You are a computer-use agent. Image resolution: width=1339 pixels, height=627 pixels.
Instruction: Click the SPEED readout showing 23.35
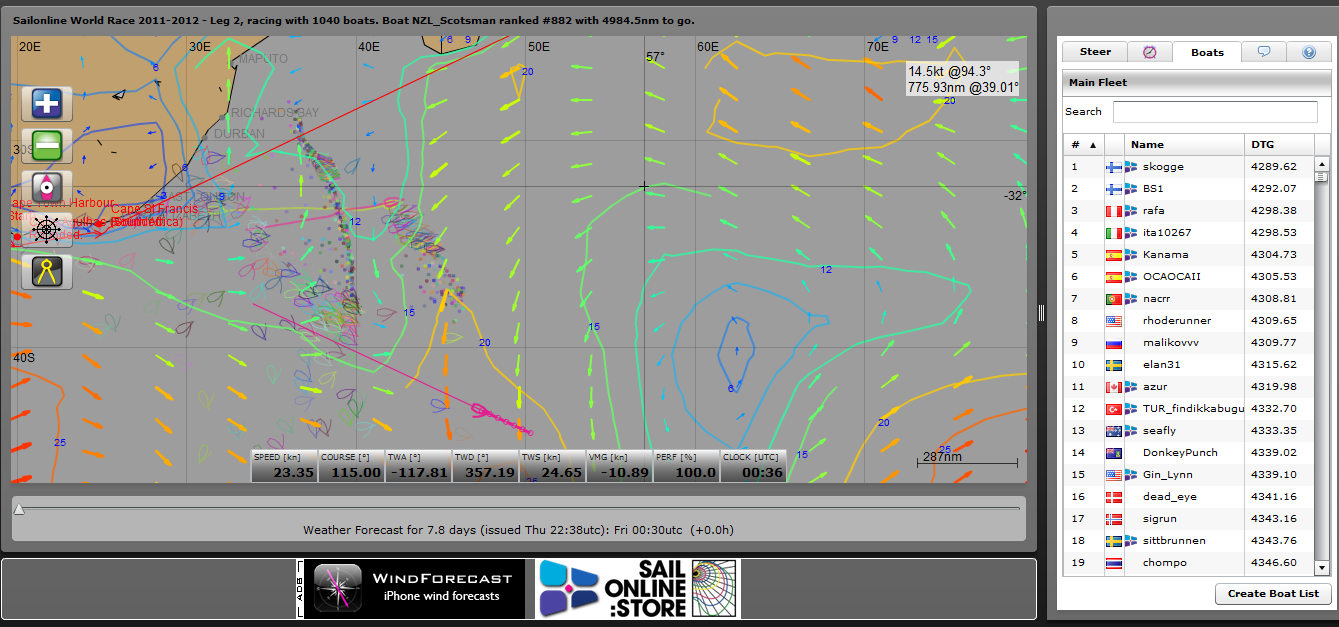tap(284, 466)
